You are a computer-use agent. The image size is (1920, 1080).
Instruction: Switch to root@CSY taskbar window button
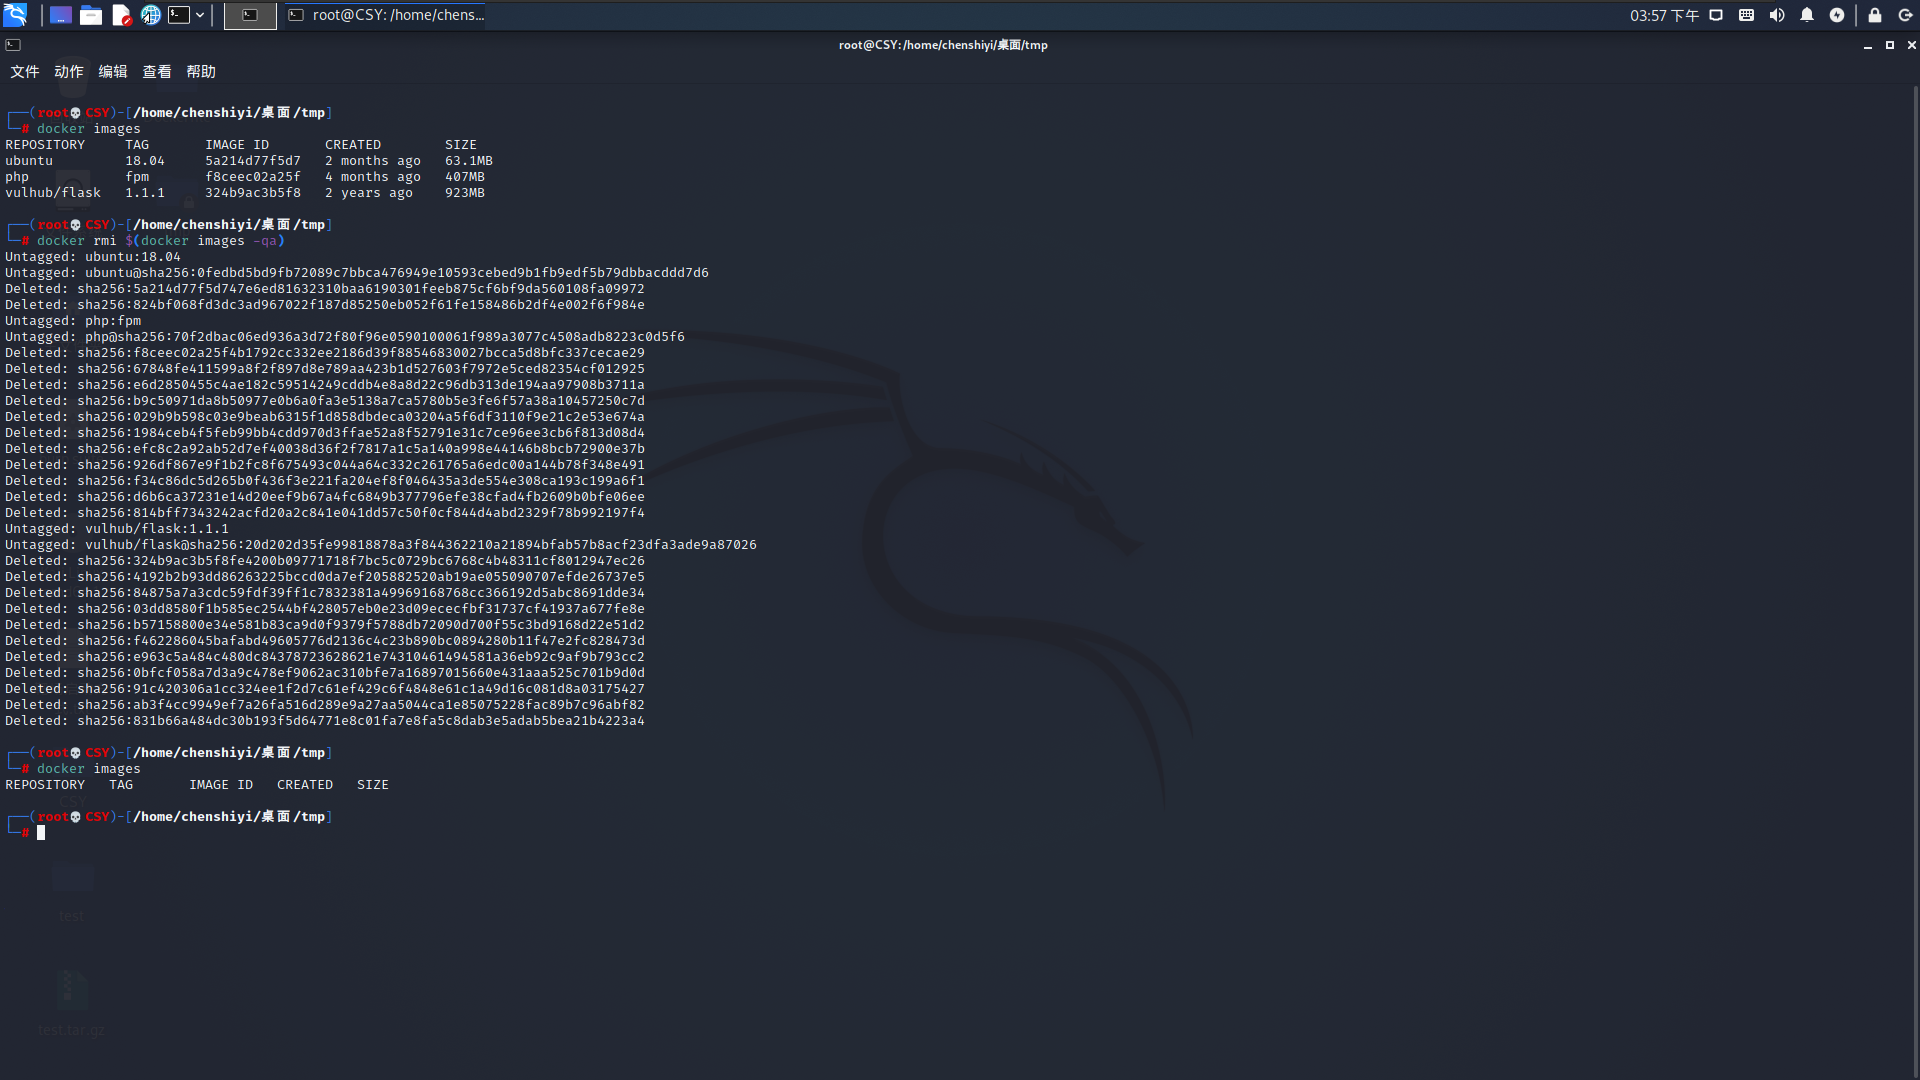tap(386, 15)
